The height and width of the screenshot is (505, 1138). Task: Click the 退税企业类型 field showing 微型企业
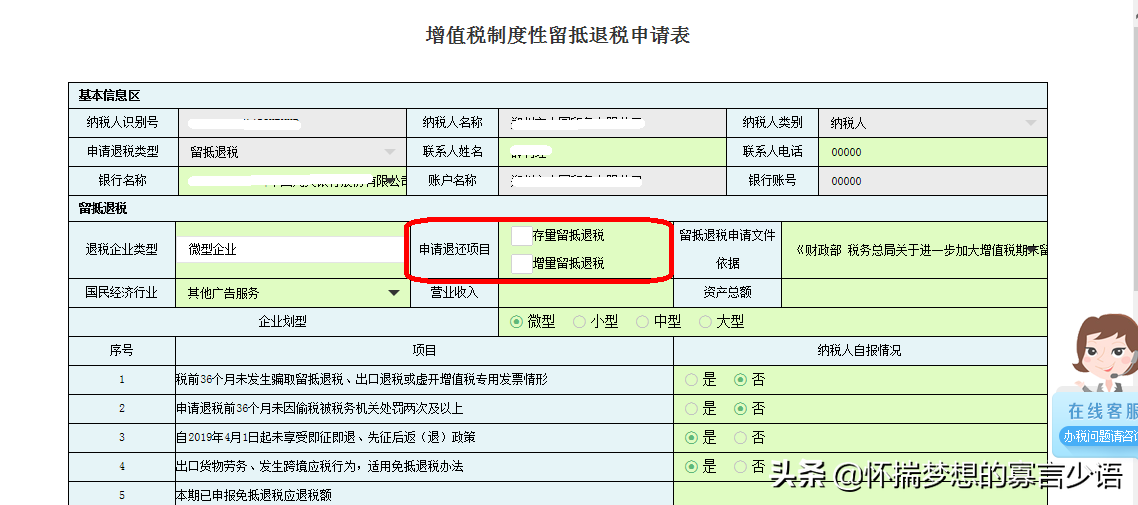pyautogui.click(x=290, y=249)
